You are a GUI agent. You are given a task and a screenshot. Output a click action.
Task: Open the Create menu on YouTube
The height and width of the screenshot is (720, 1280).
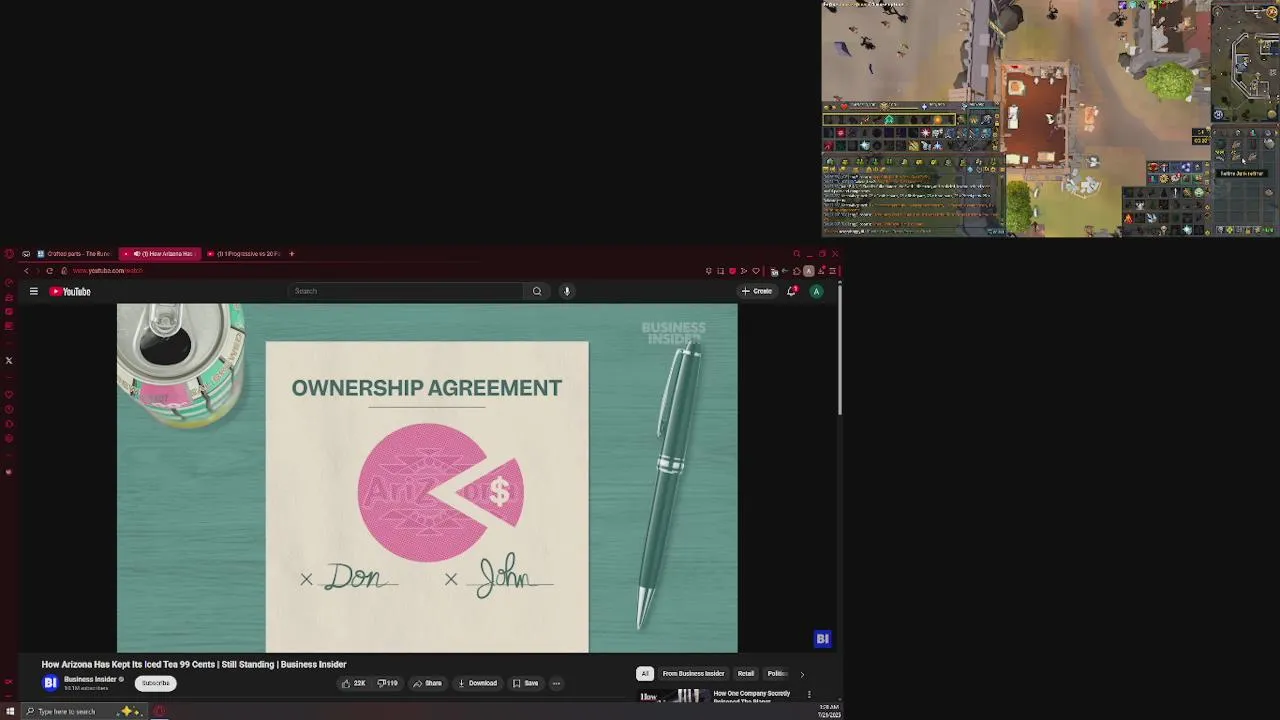(757, 291)
